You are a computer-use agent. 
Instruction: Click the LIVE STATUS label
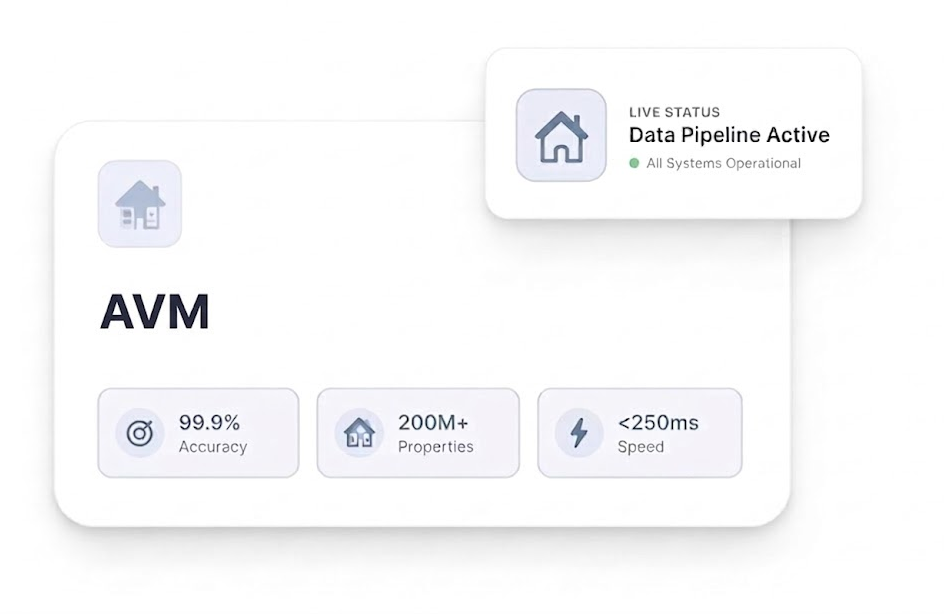674,112
